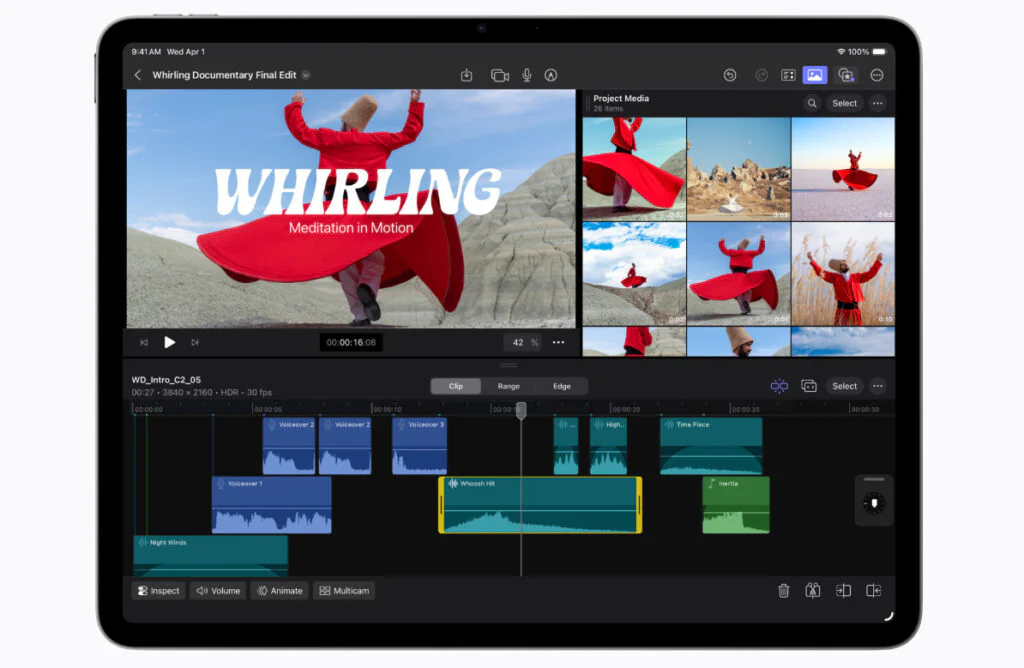The height and width of the screenshot is (668, 1024).
Task: Select the record video camera icon
Action: tap(498, 74)
